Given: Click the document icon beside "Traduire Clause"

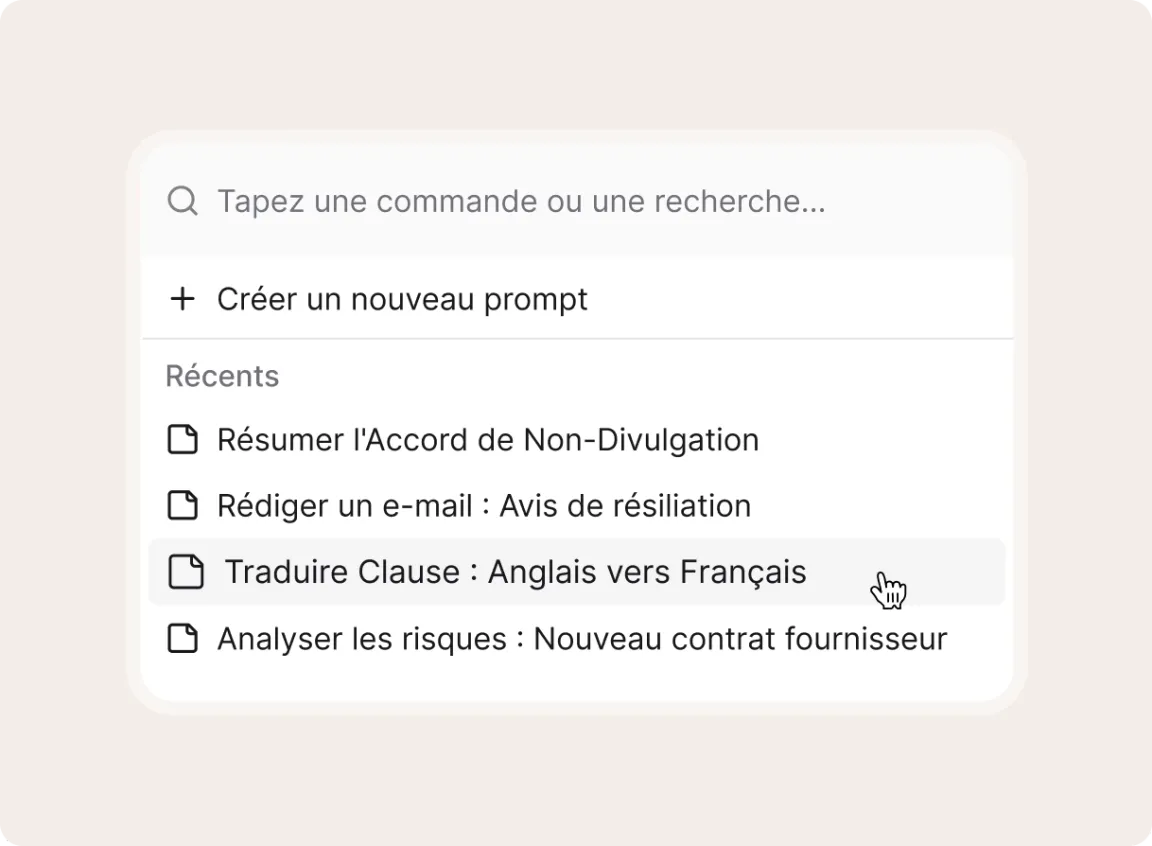Looking at the screenshot, I should point(186,572).
